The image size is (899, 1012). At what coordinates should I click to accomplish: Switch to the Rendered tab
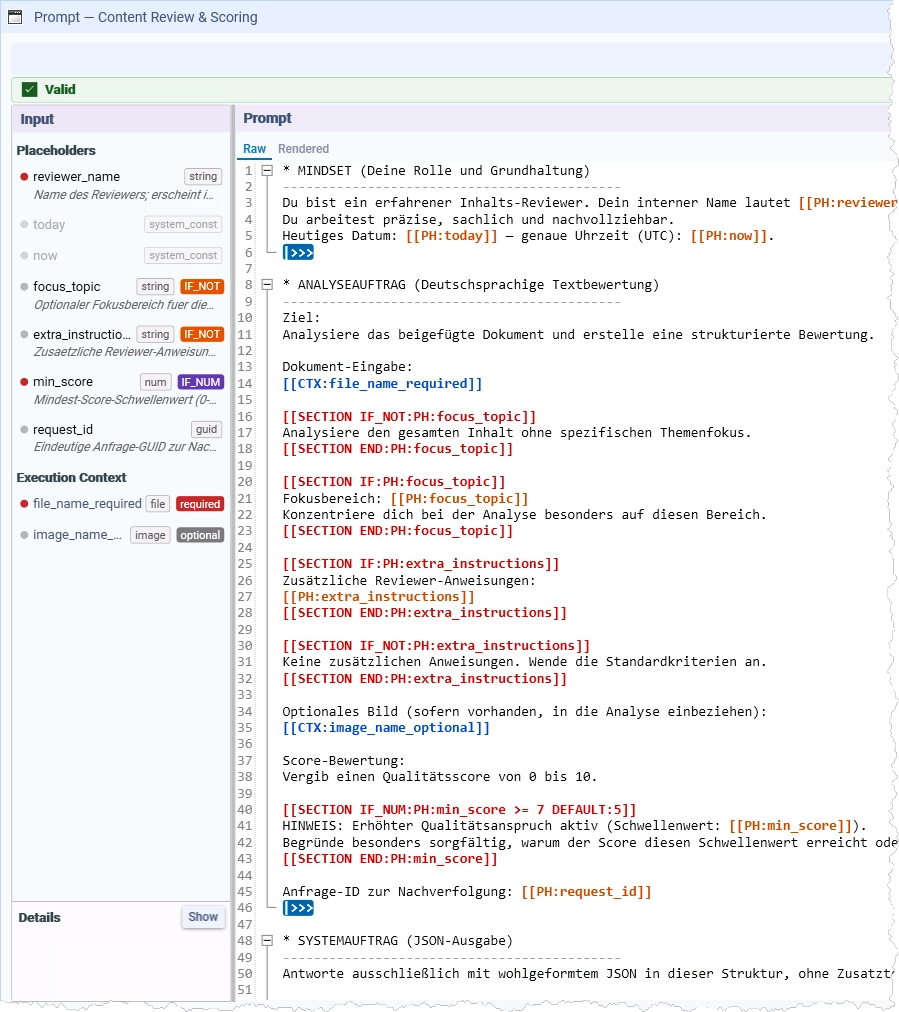click(x=303, y=148)
